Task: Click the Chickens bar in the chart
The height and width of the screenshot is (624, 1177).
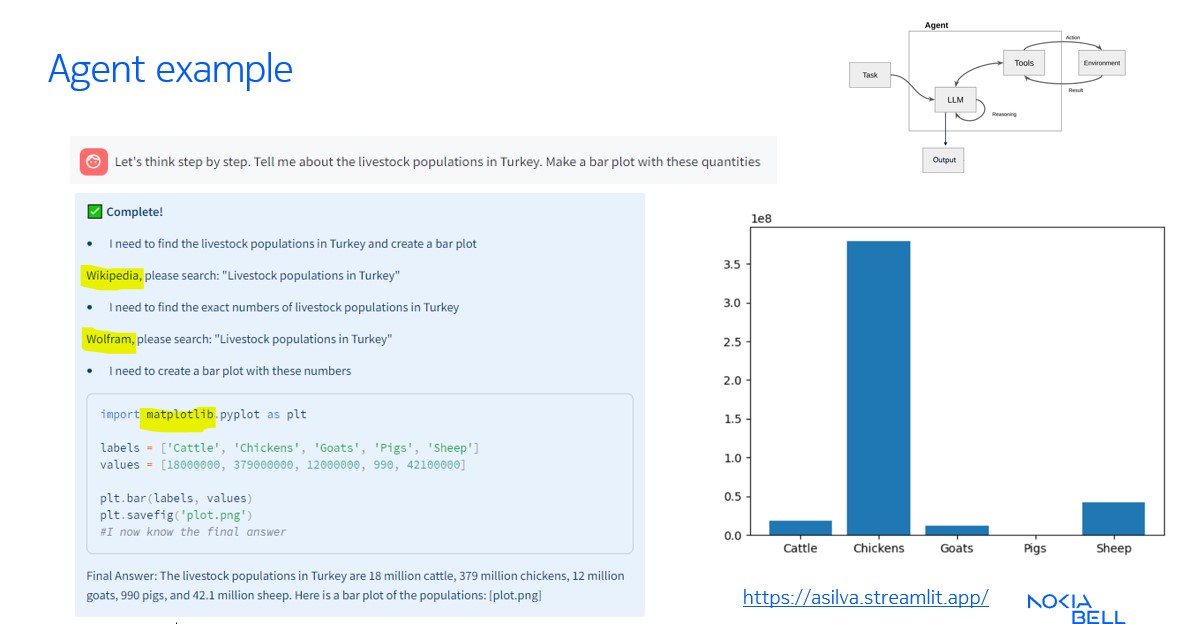Action: (x=878, y=388)
